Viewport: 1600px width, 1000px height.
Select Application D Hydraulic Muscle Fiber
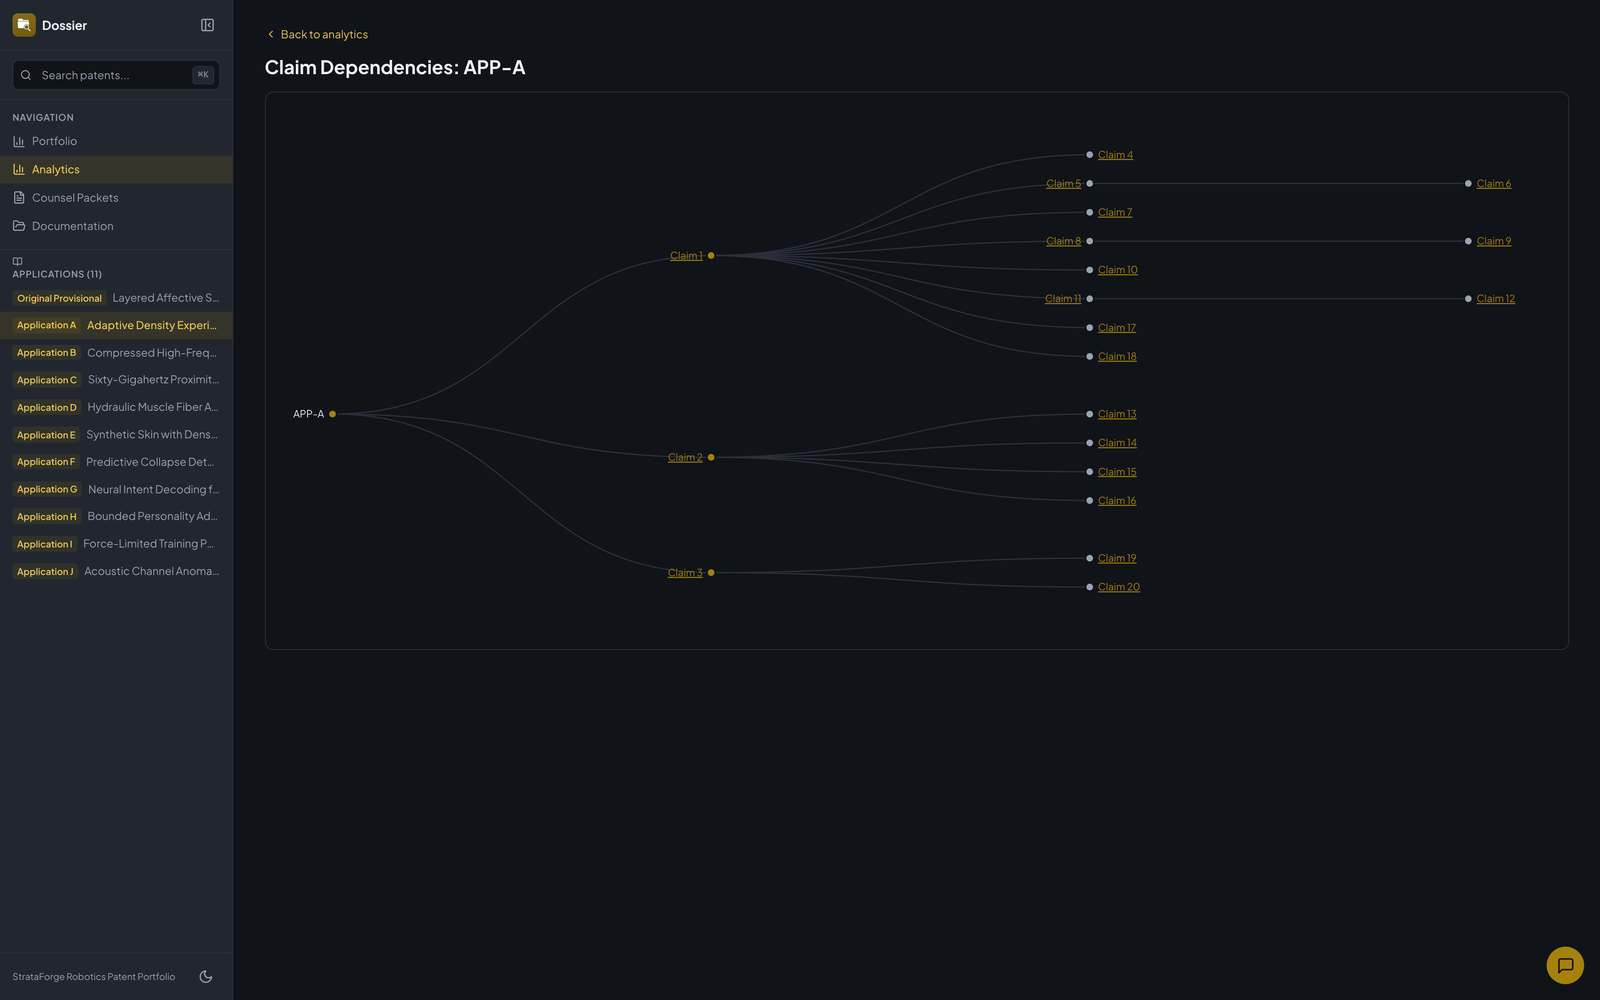pos(116,407)
